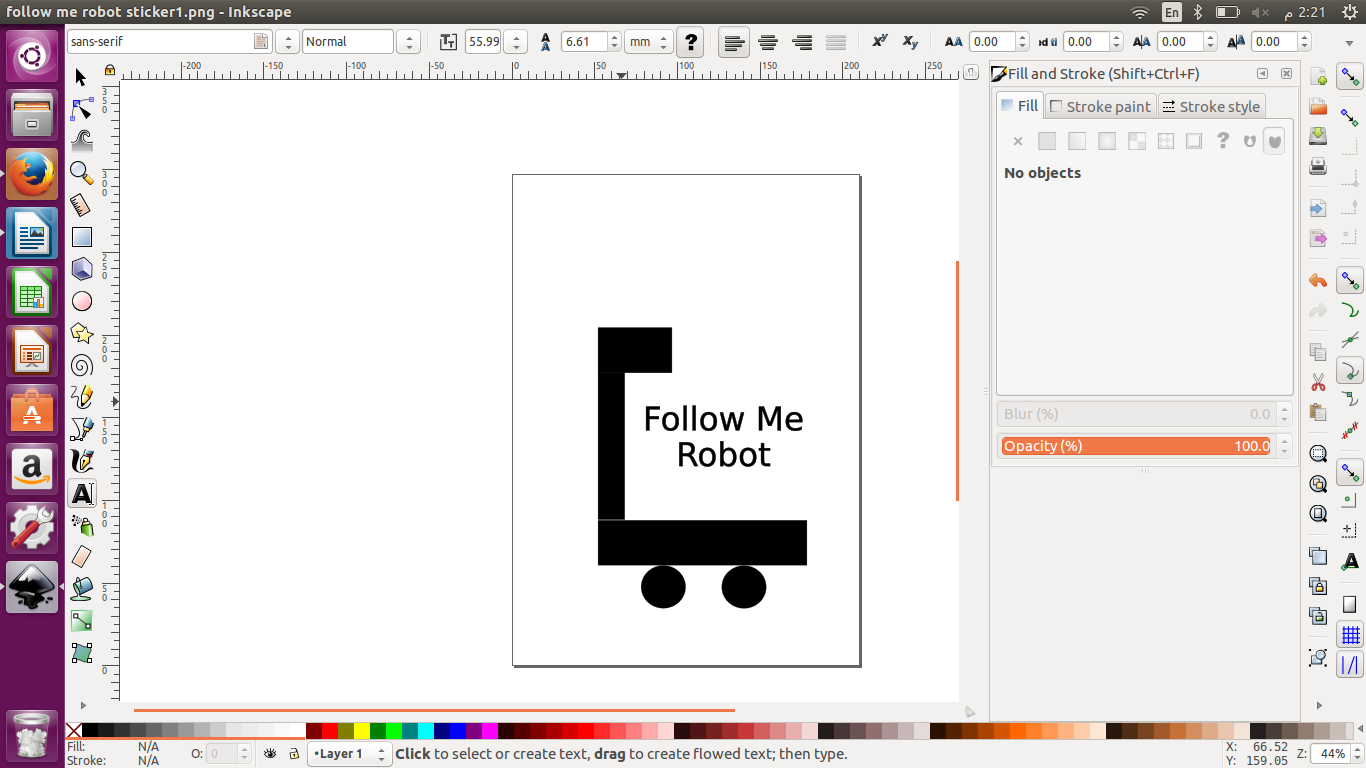Image resolution: width=1366 pixels, height=768 pixels.
Task: Choose the Eraser tool
Action: pyautogui.click(x=82, y=556)
